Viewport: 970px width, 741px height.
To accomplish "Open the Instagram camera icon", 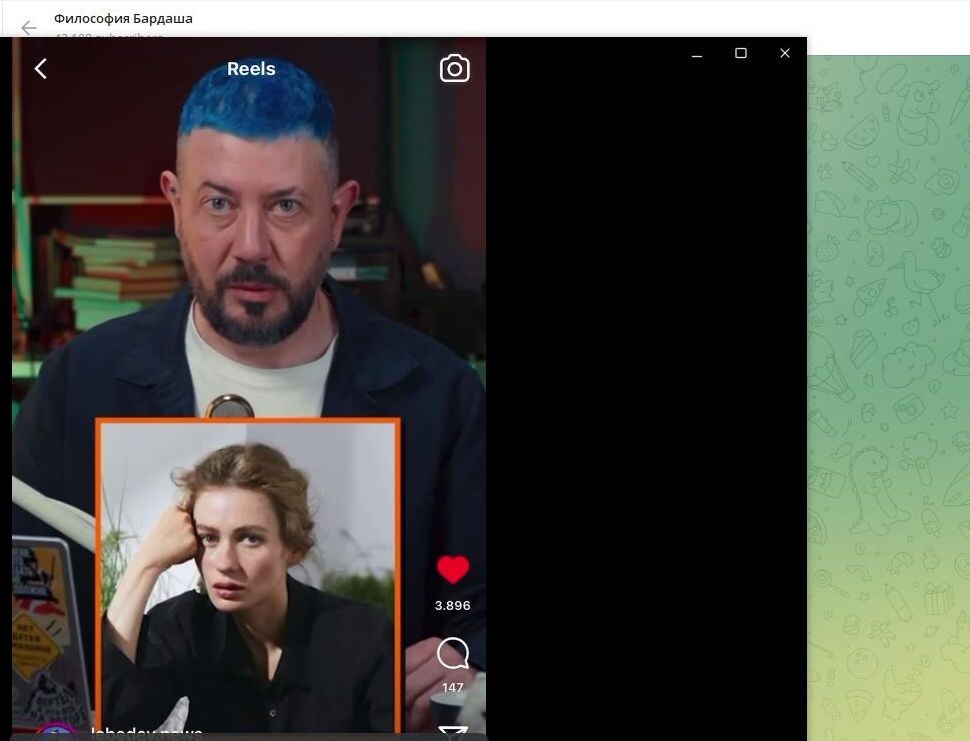I will [x=454, y=68].
